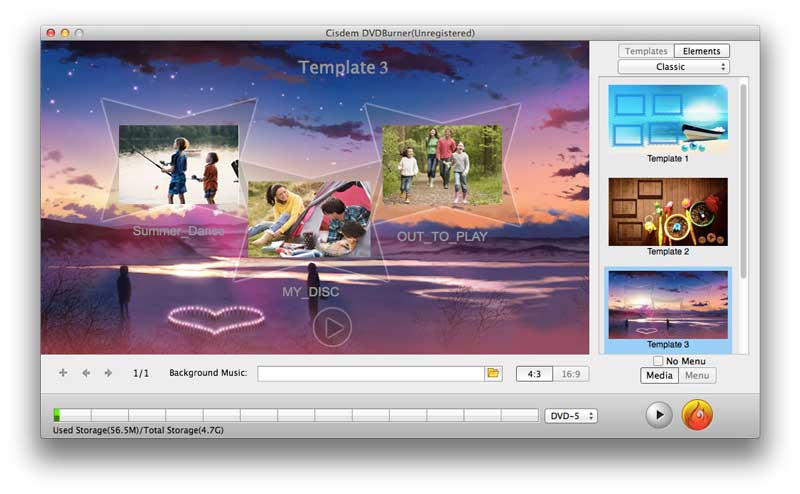The height and width of the screenshot is (494, 800).
Task: Choose the Template 3 thumbnail
Action: click(x=668, y=305)
